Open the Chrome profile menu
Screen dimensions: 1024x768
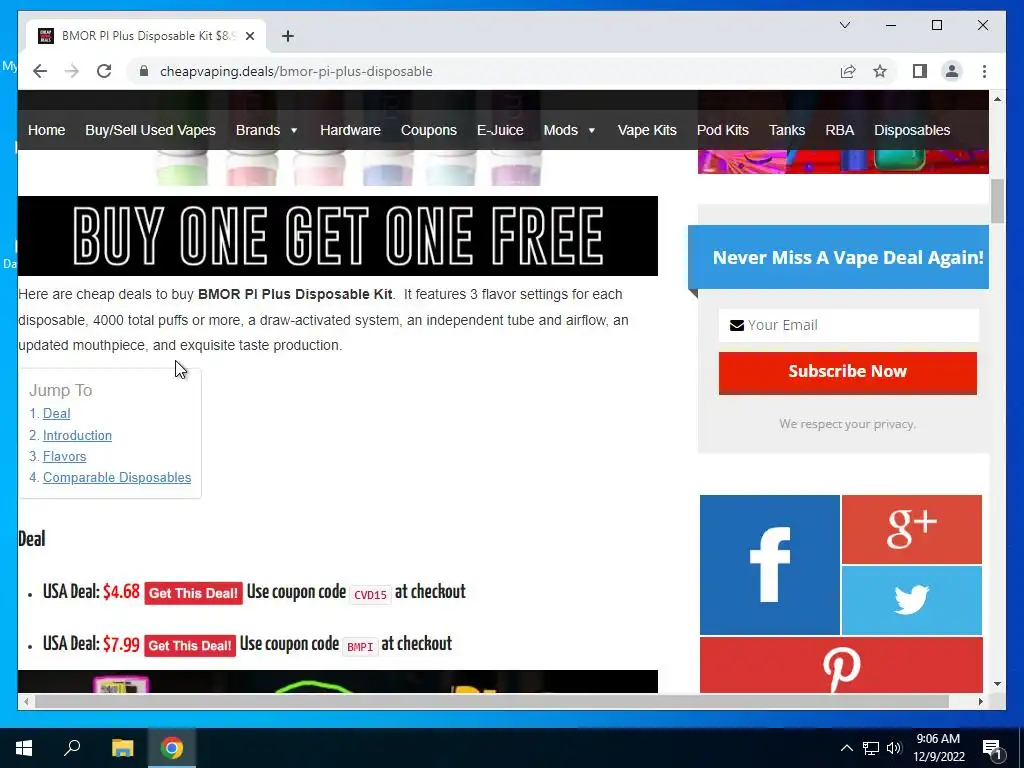[952, 71]
